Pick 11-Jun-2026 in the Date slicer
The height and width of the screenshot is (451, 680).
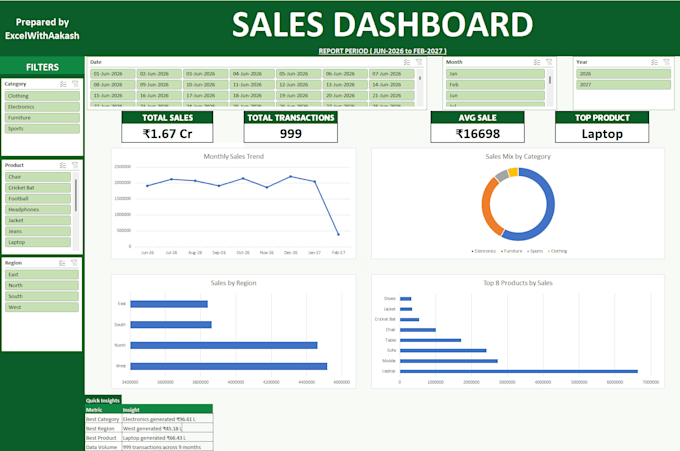click(252, 85)
